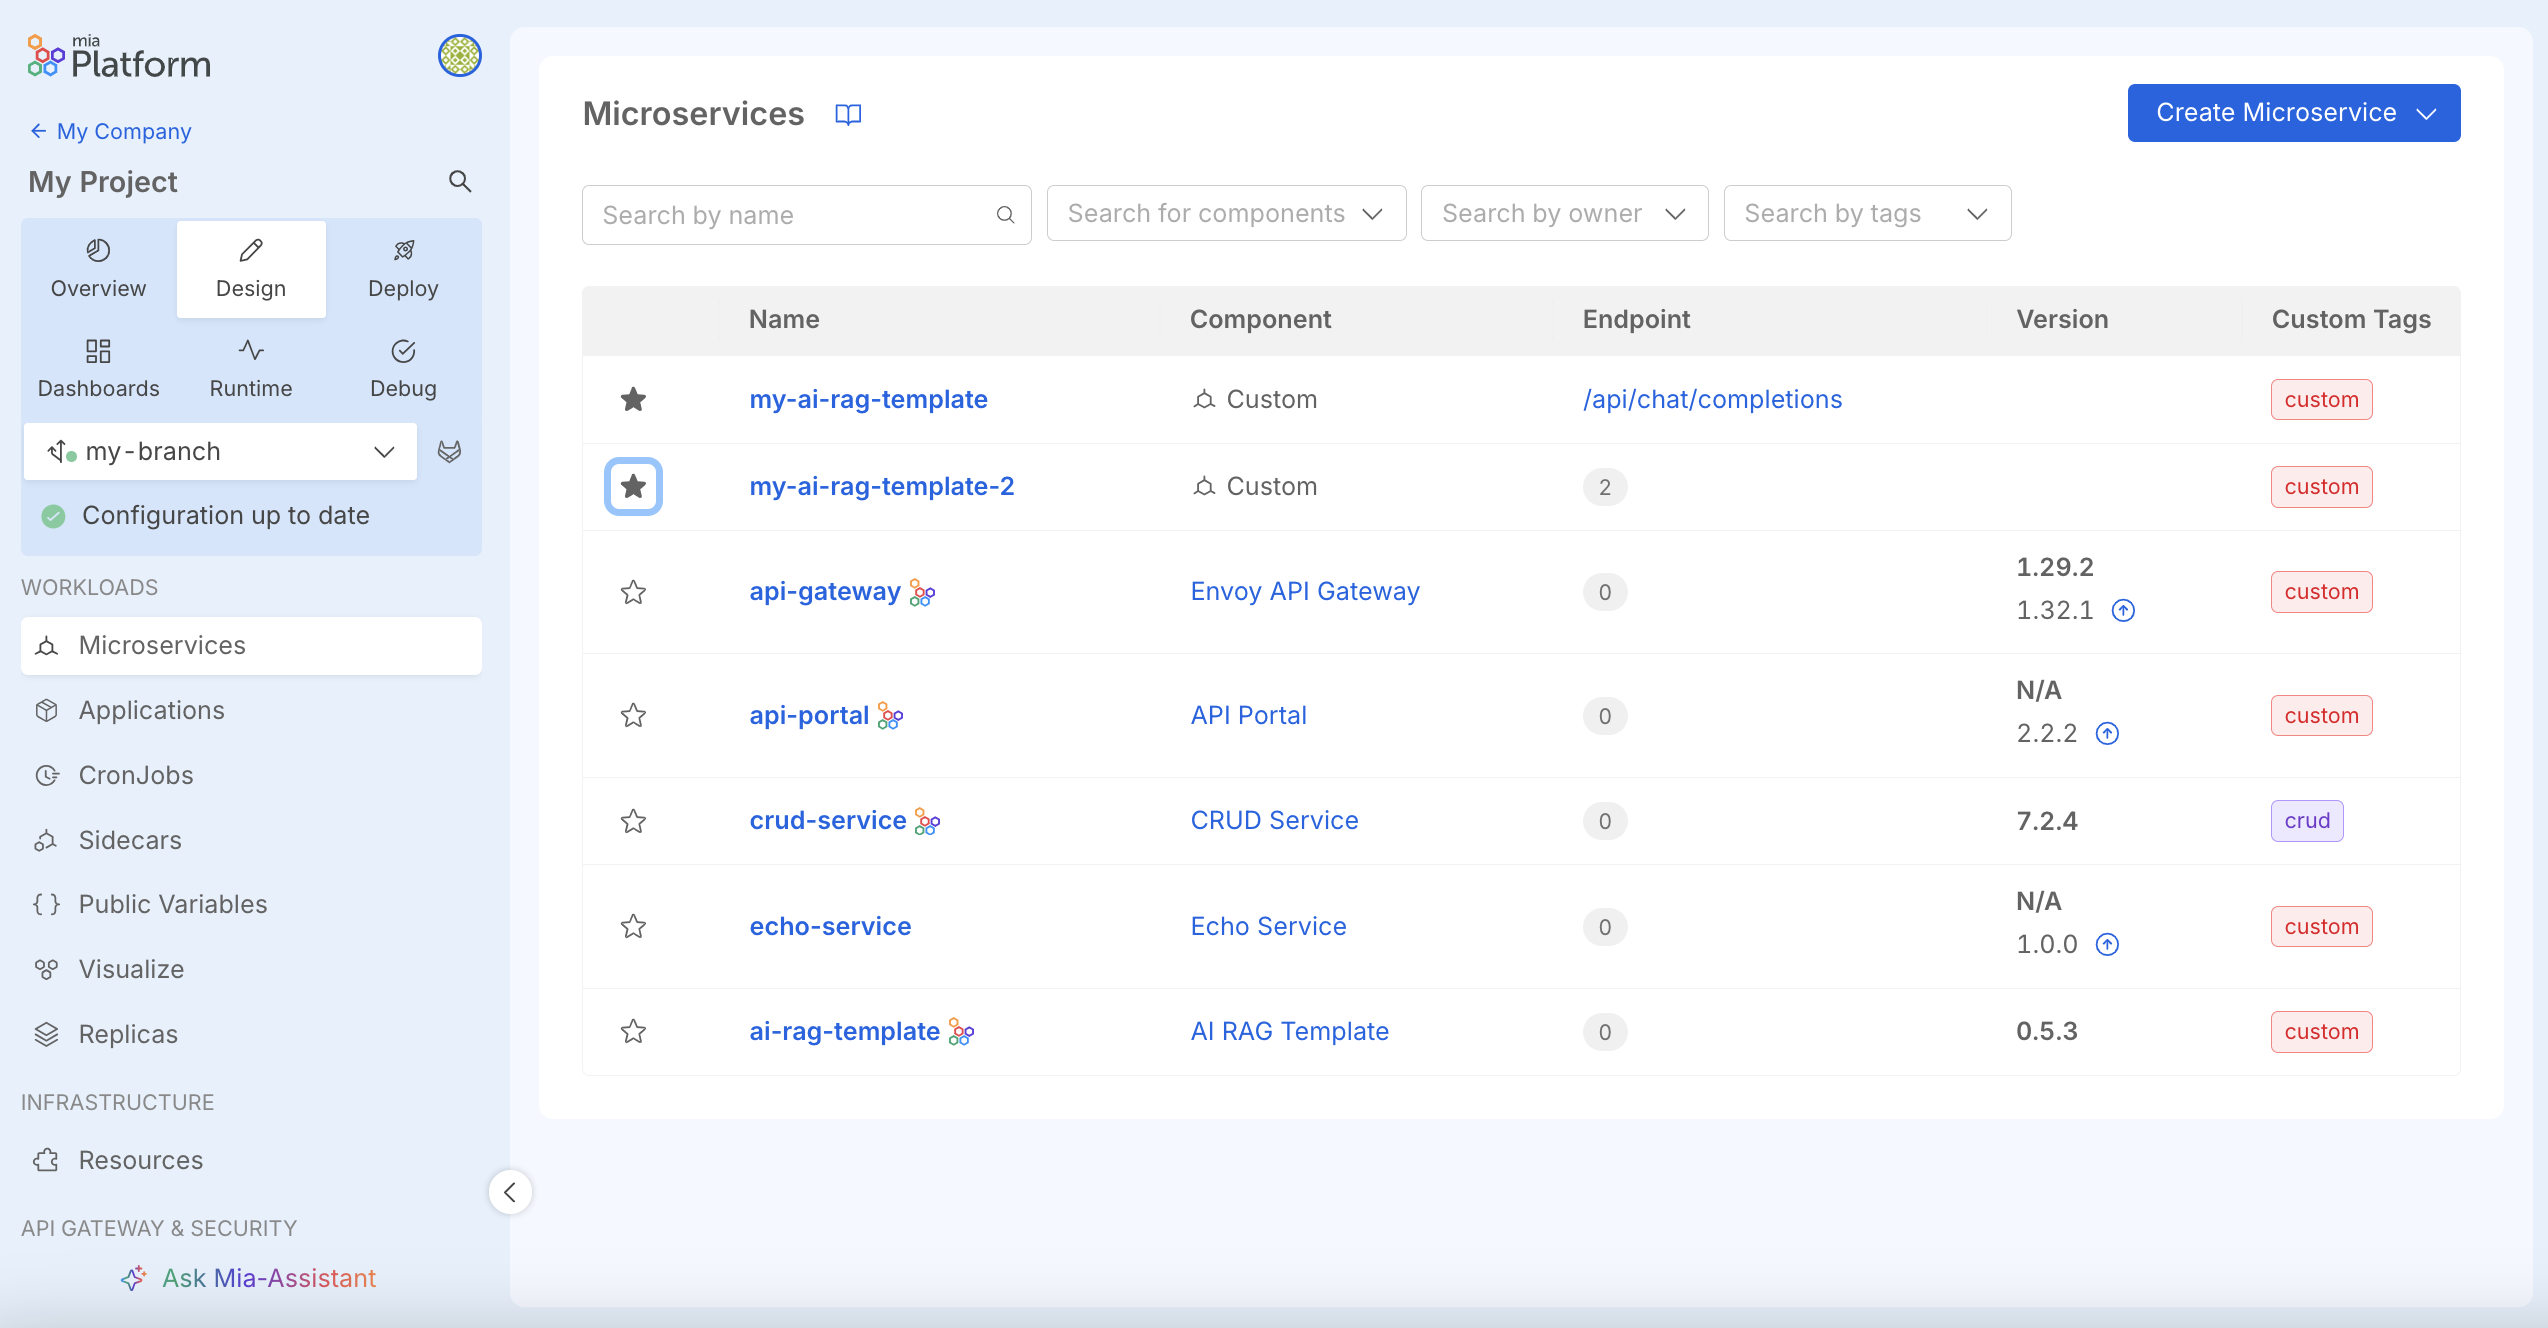This screenshot has width=2548, height=1328.
Task: Open the api-gateway microservice link
Action: 825,592
